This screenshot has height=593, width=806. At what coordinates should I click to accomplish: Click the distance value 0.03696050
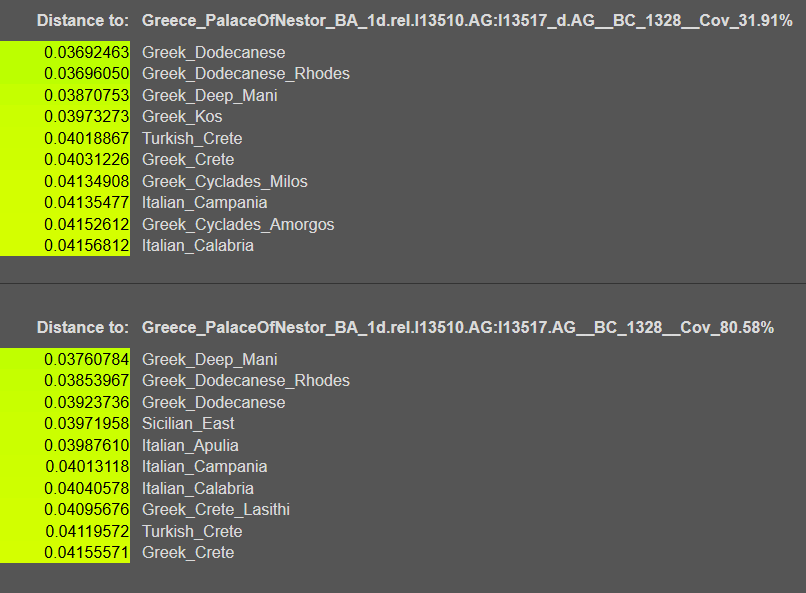coord(86,73)
